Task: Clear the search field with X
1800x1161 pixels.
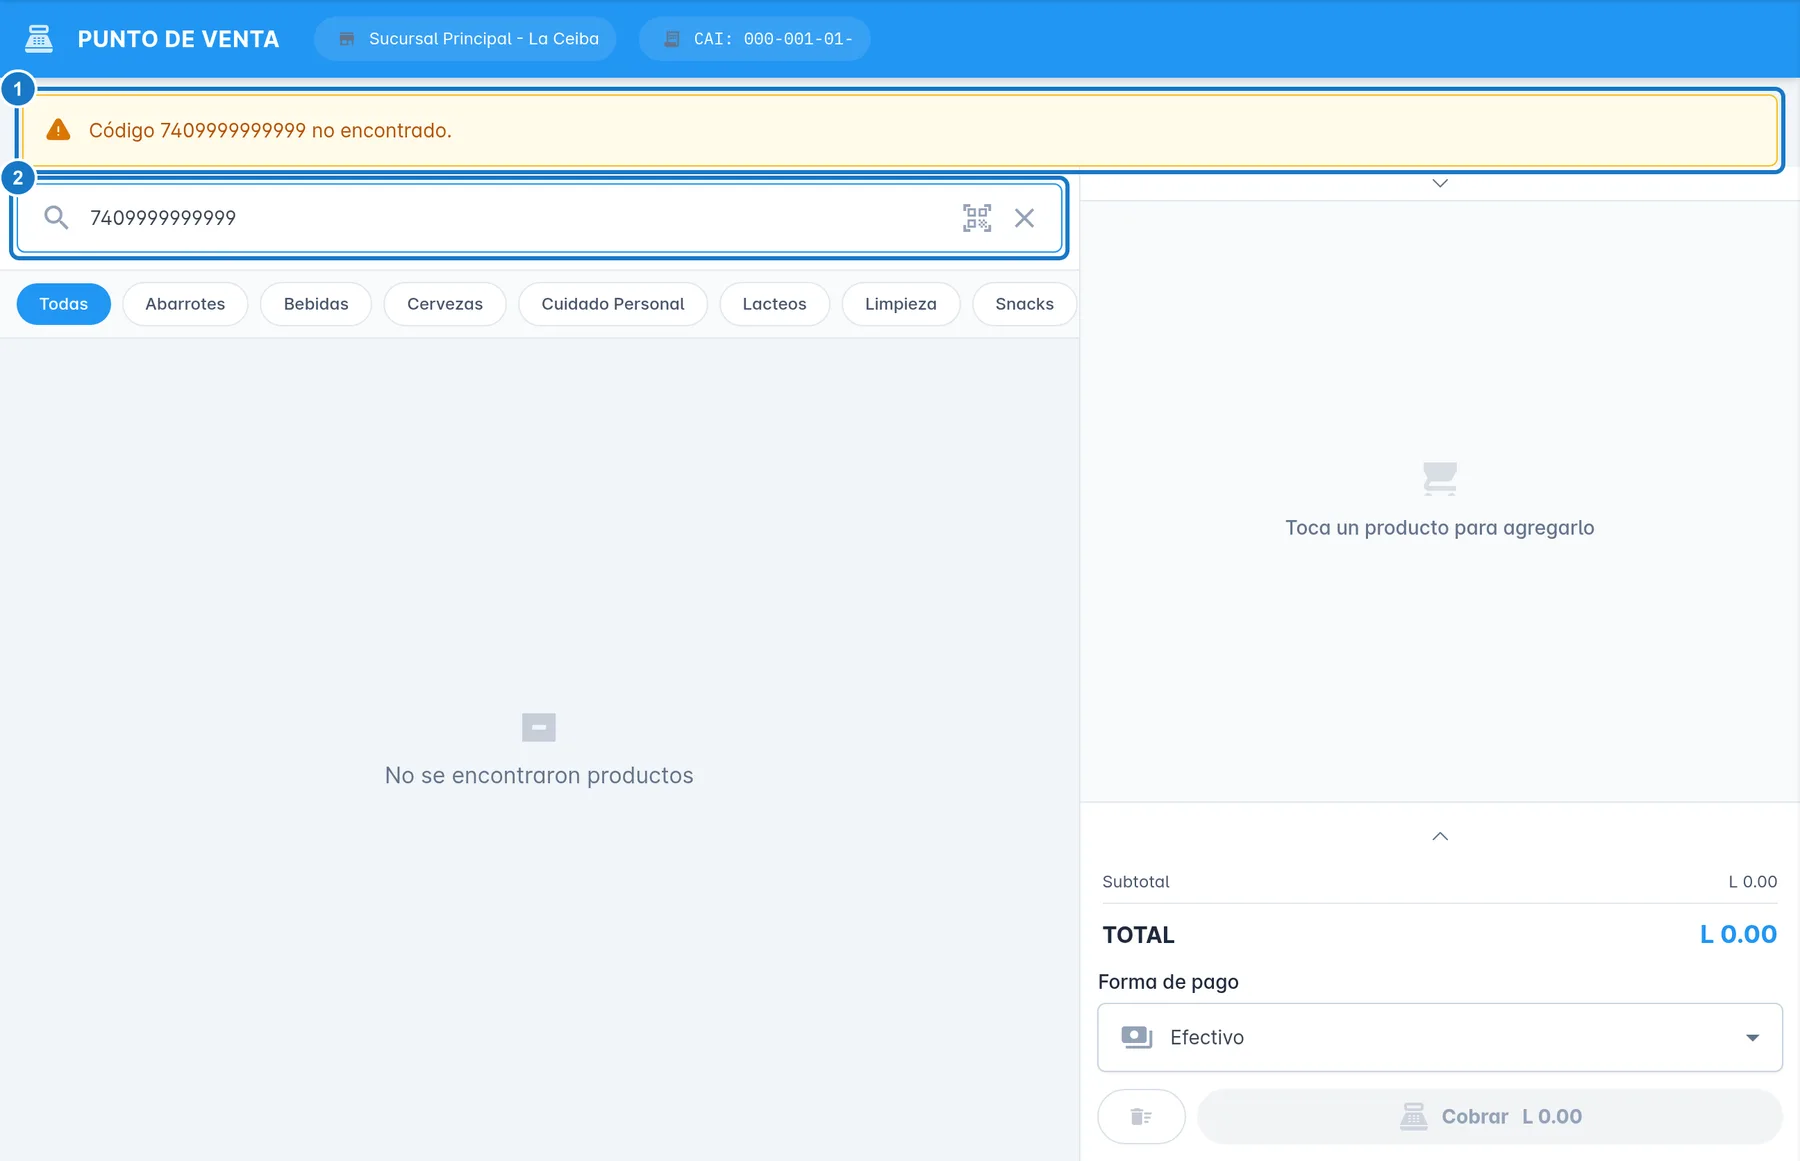Action: click(1024, 218)
